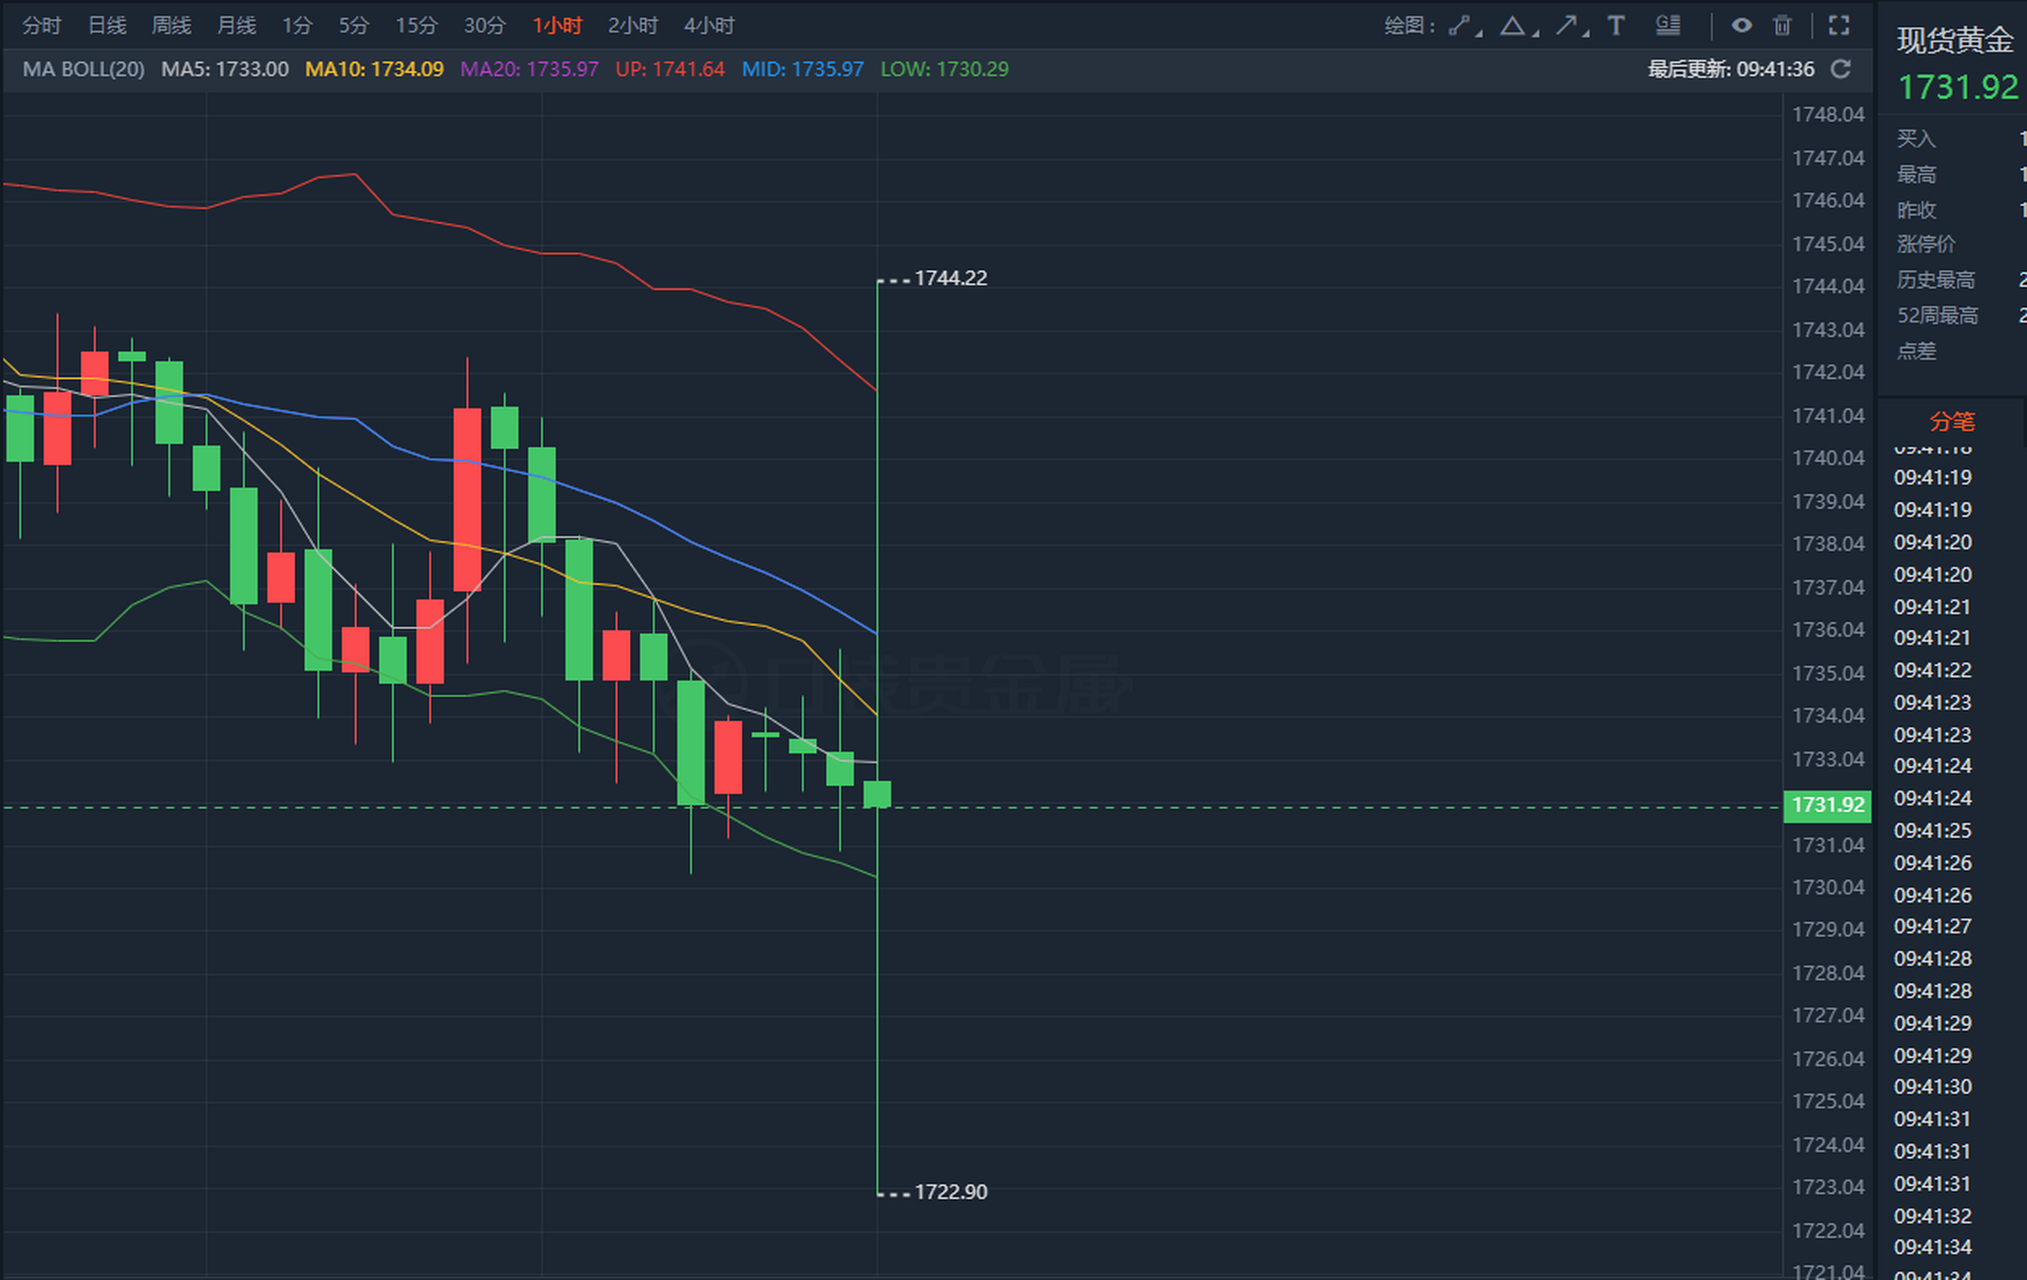Select the 1分 interval
Image resolution: width=2027 pixels, height=1280 pixels.
[x=297, y=26]
